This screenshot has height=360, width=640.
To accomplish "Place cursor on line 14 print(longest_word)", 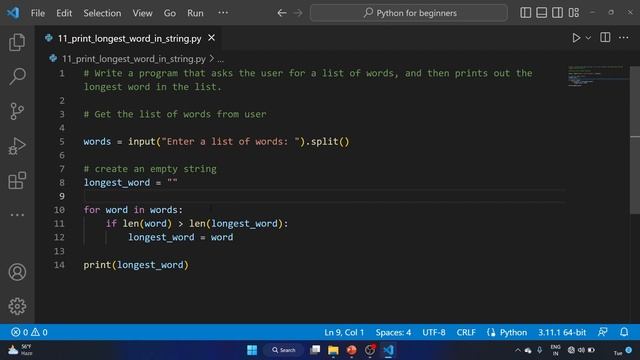I will 136,265.
